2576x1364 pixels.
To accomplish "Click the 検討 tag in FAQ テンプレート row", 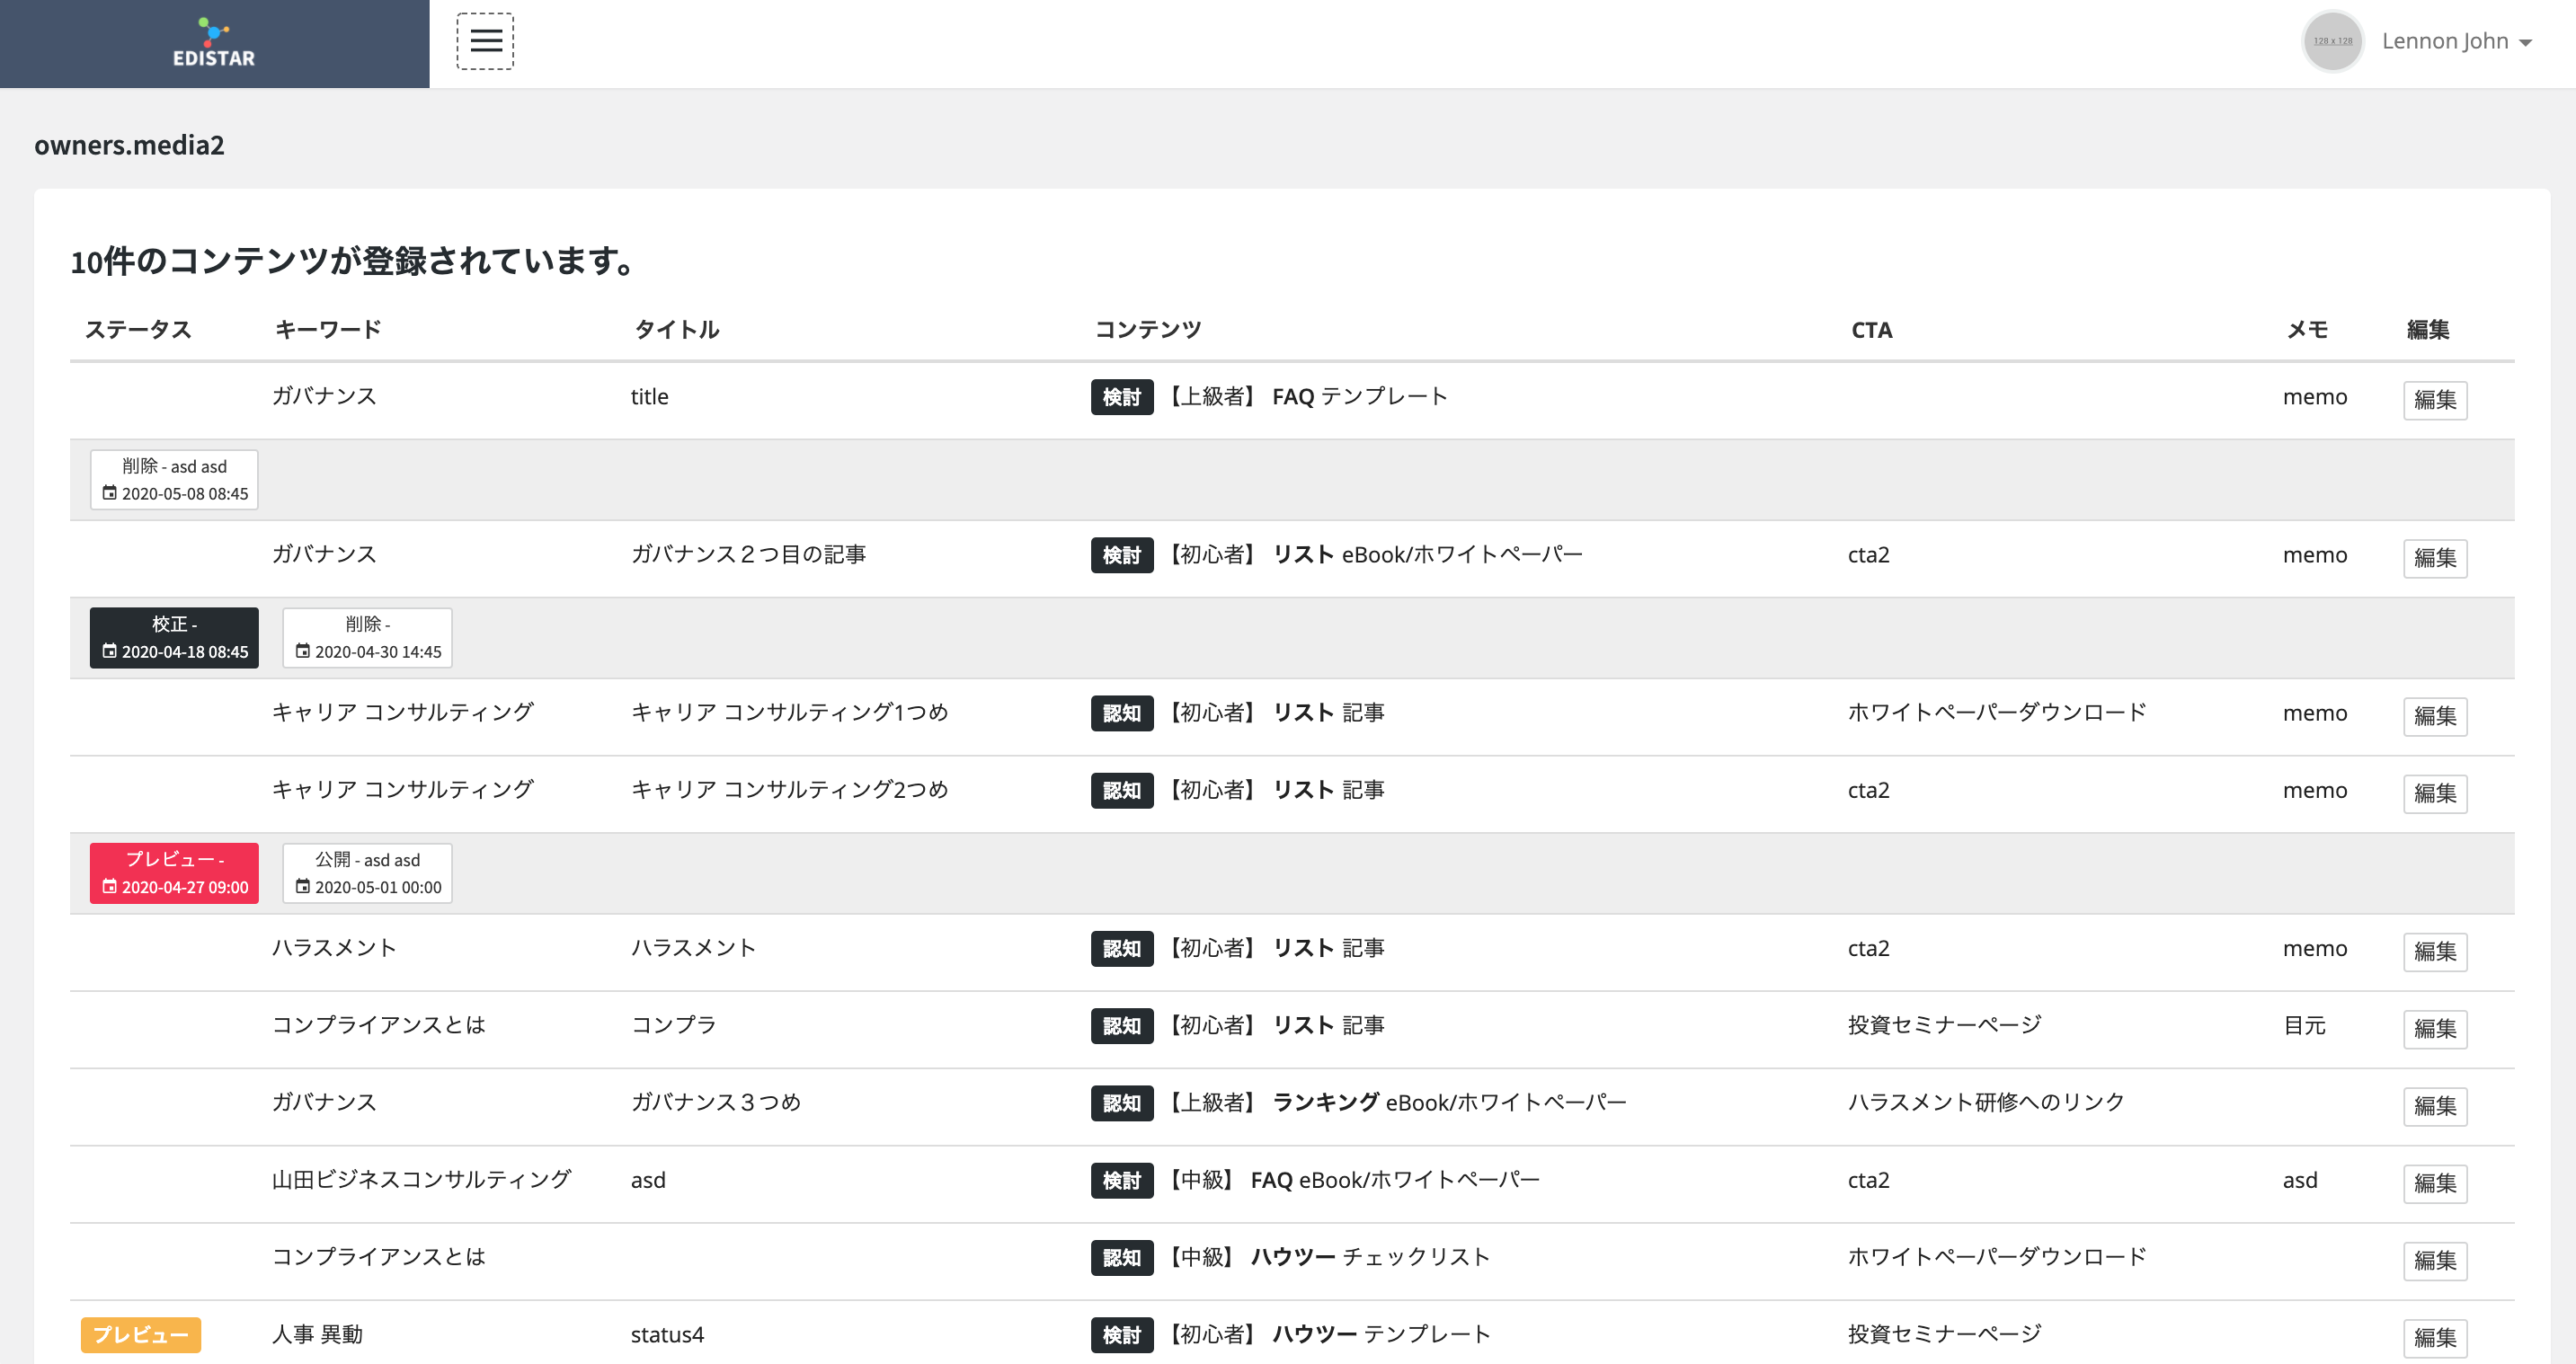I will [1121, 397].
